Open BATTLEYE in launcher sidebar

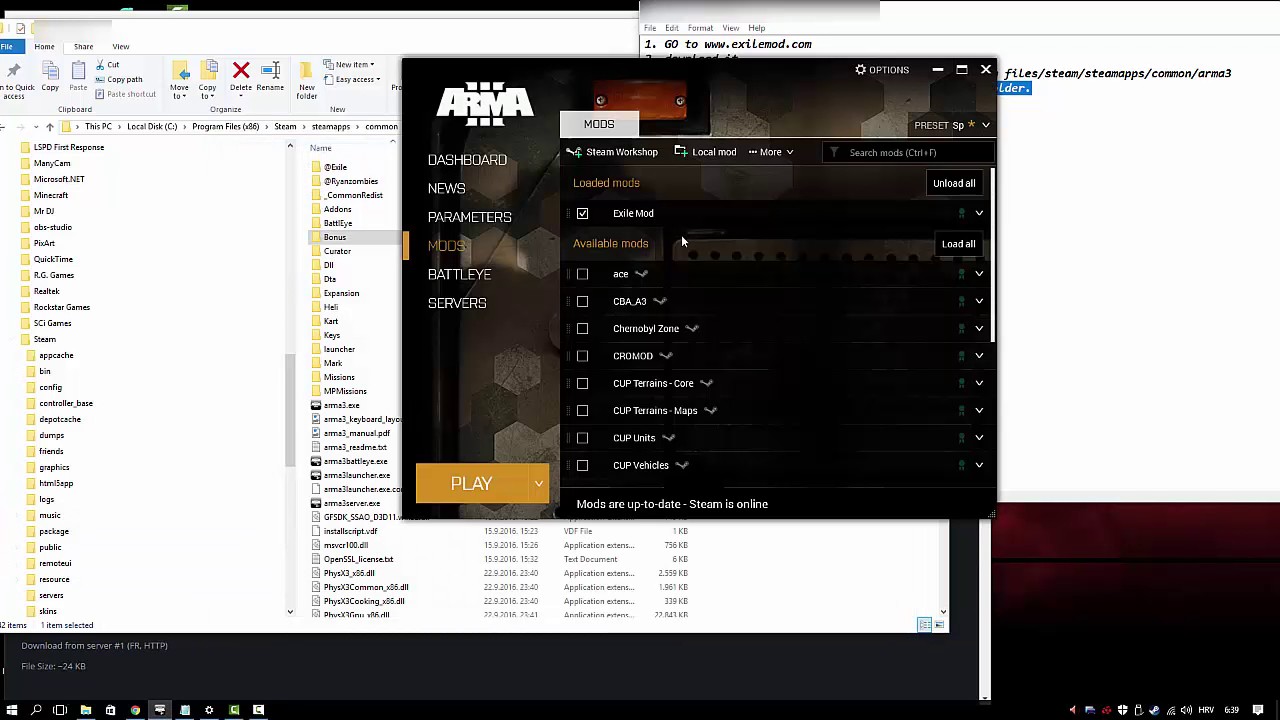[459, 274]
